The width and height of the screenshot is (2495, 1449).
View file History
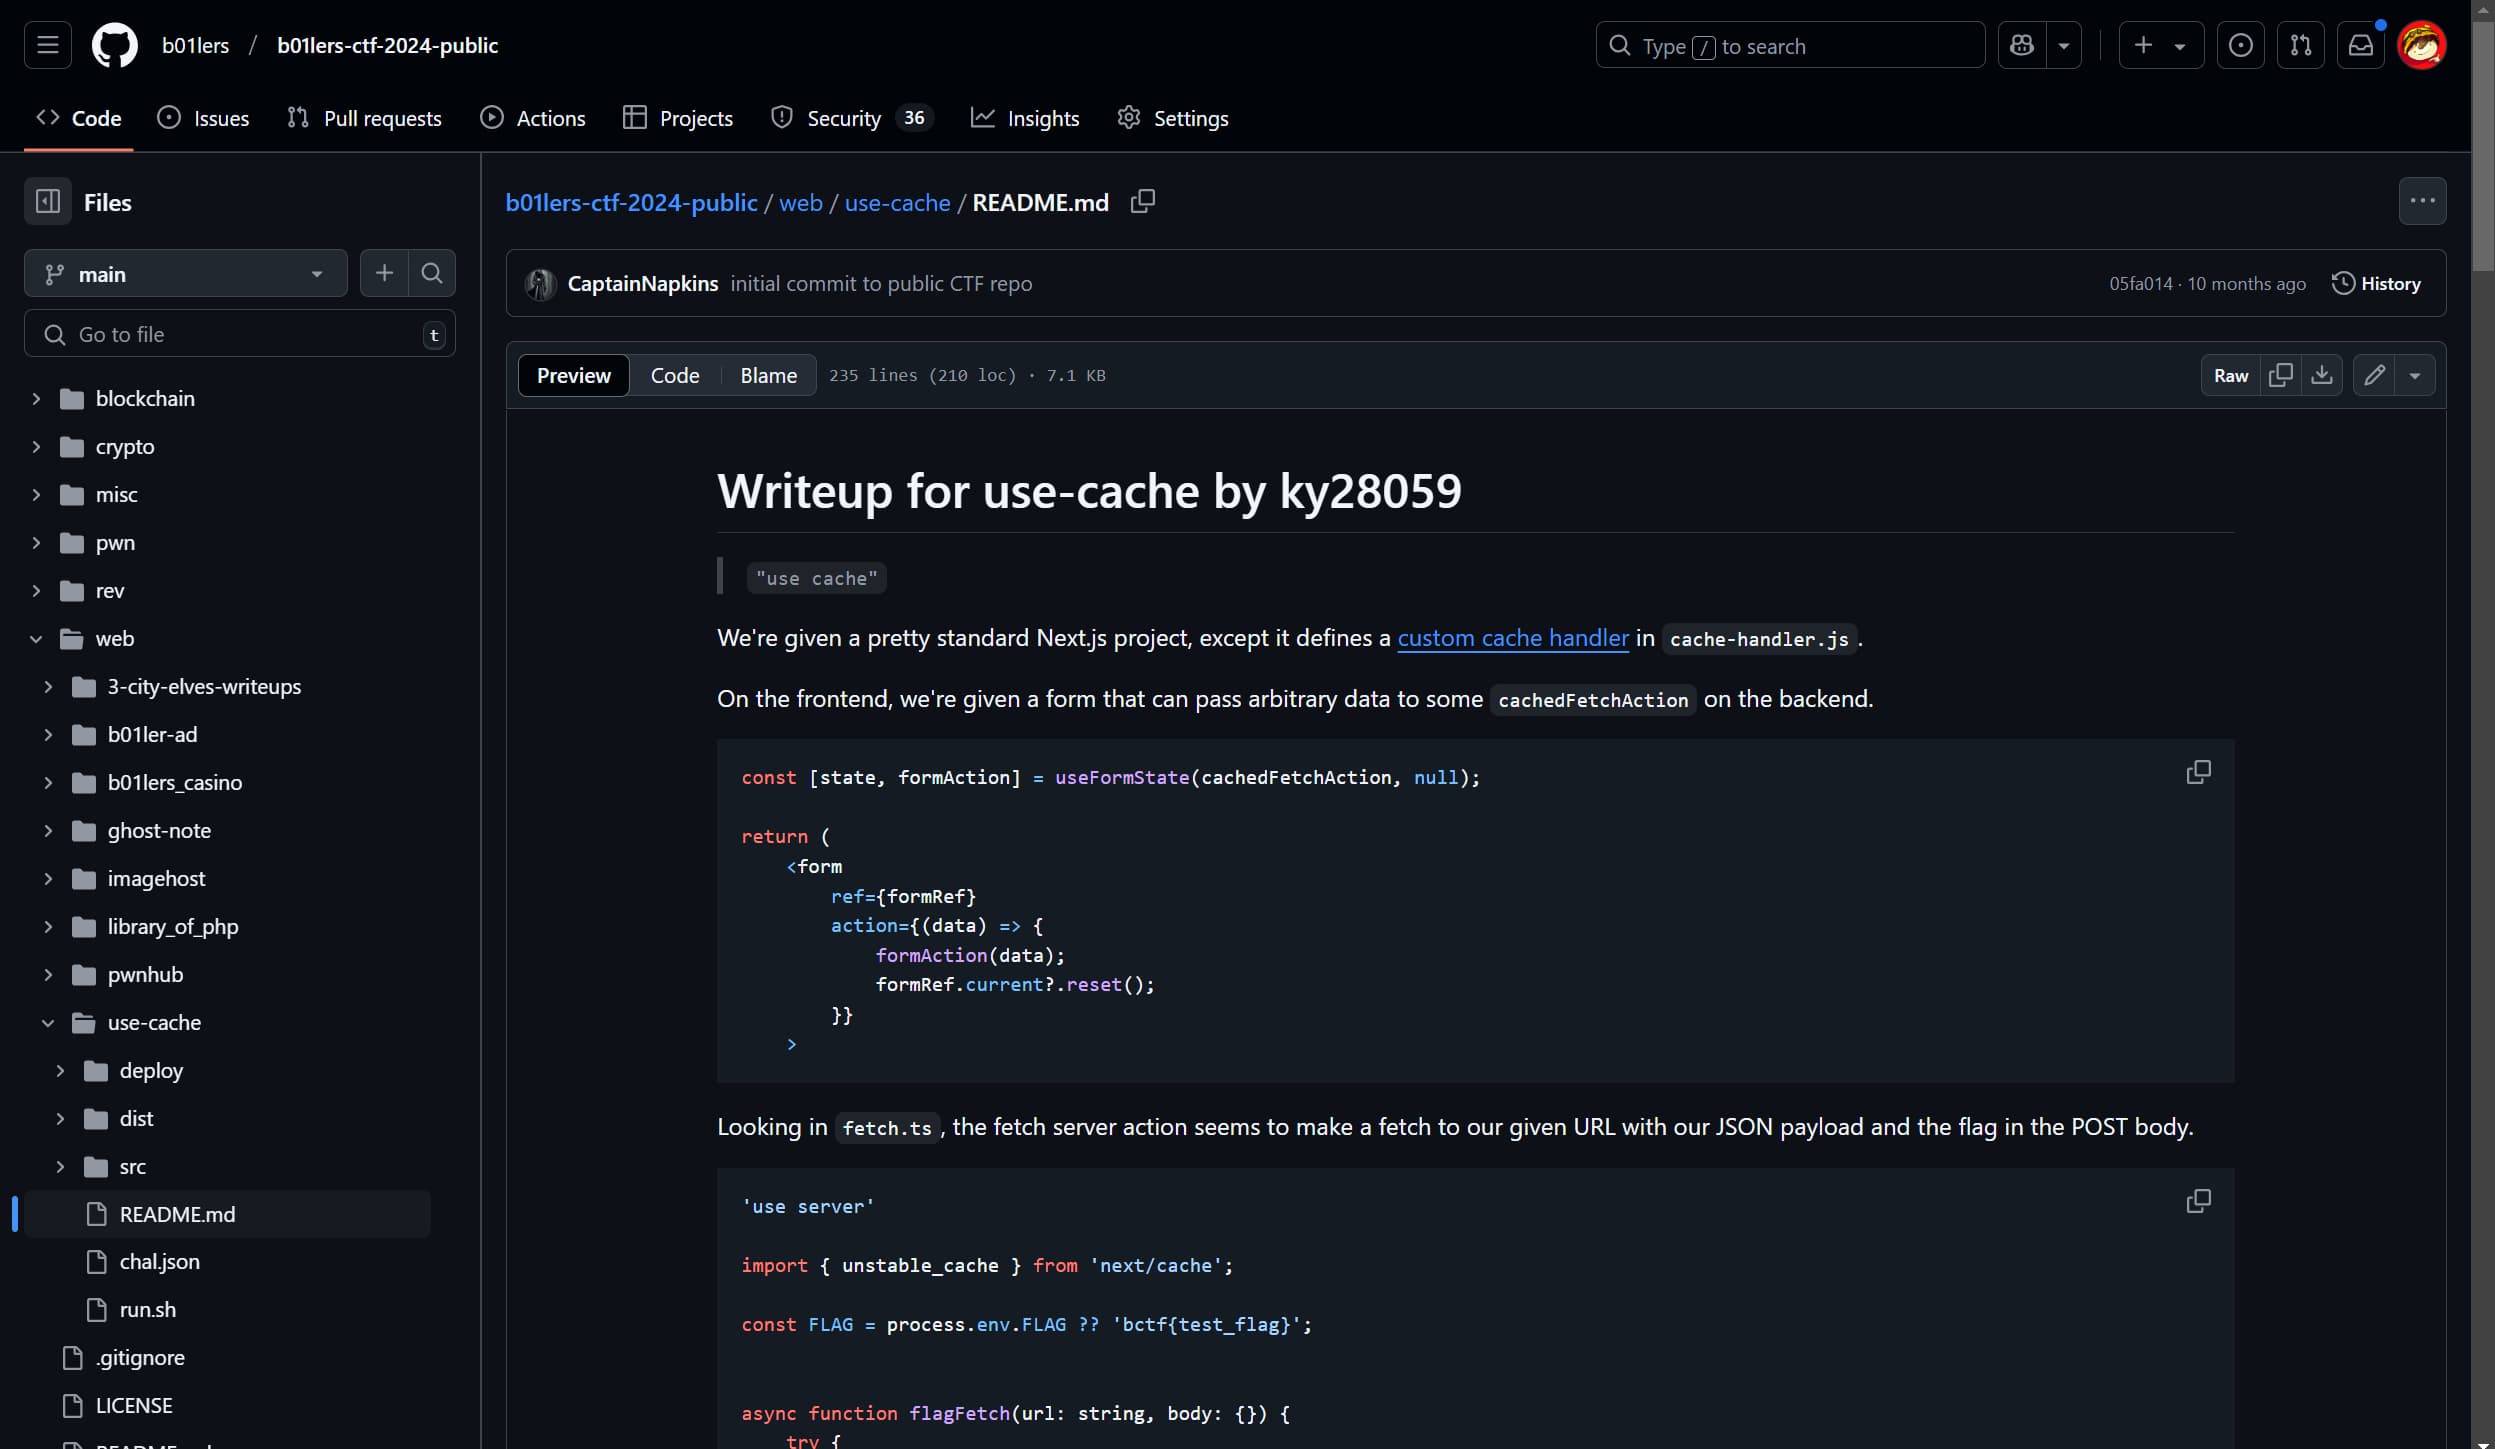coord(2376,284)
